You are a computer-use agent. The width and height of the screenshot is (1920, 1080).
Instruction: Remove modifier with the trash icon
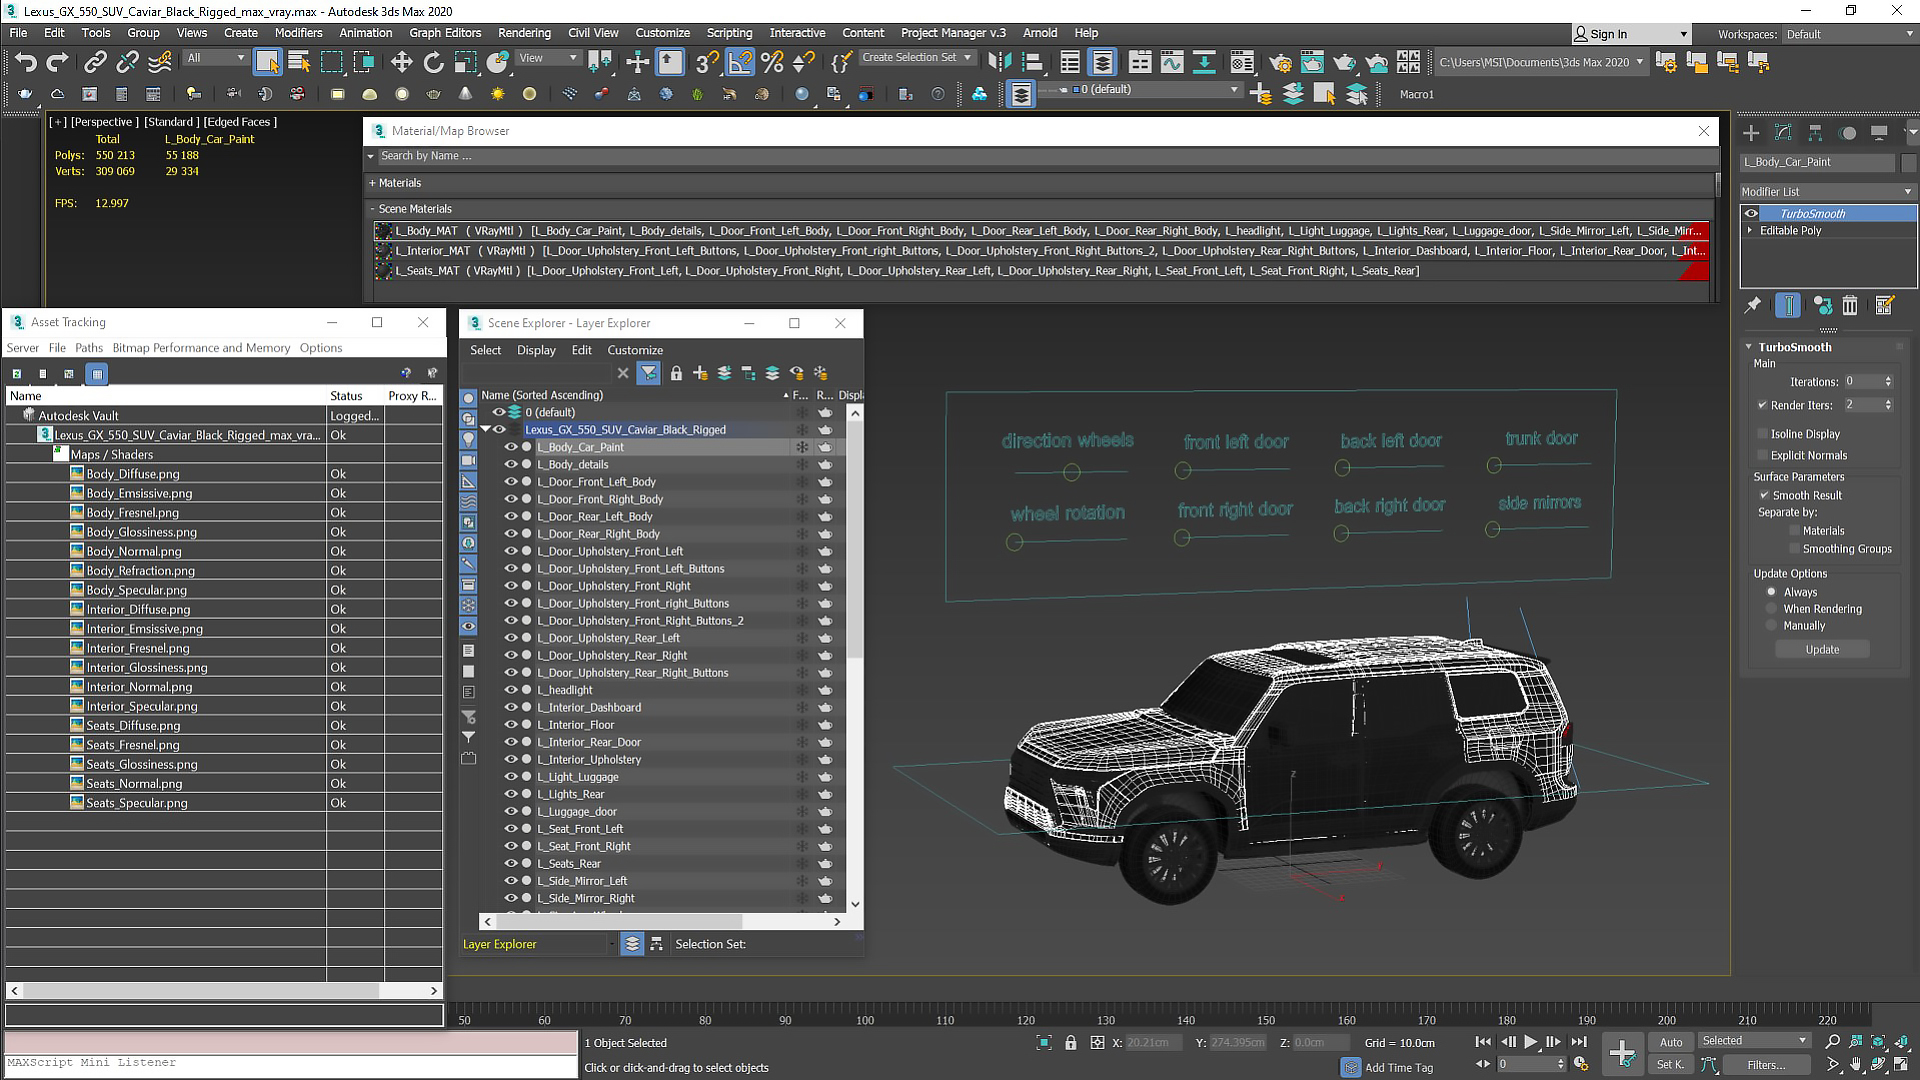point(1850,305)
